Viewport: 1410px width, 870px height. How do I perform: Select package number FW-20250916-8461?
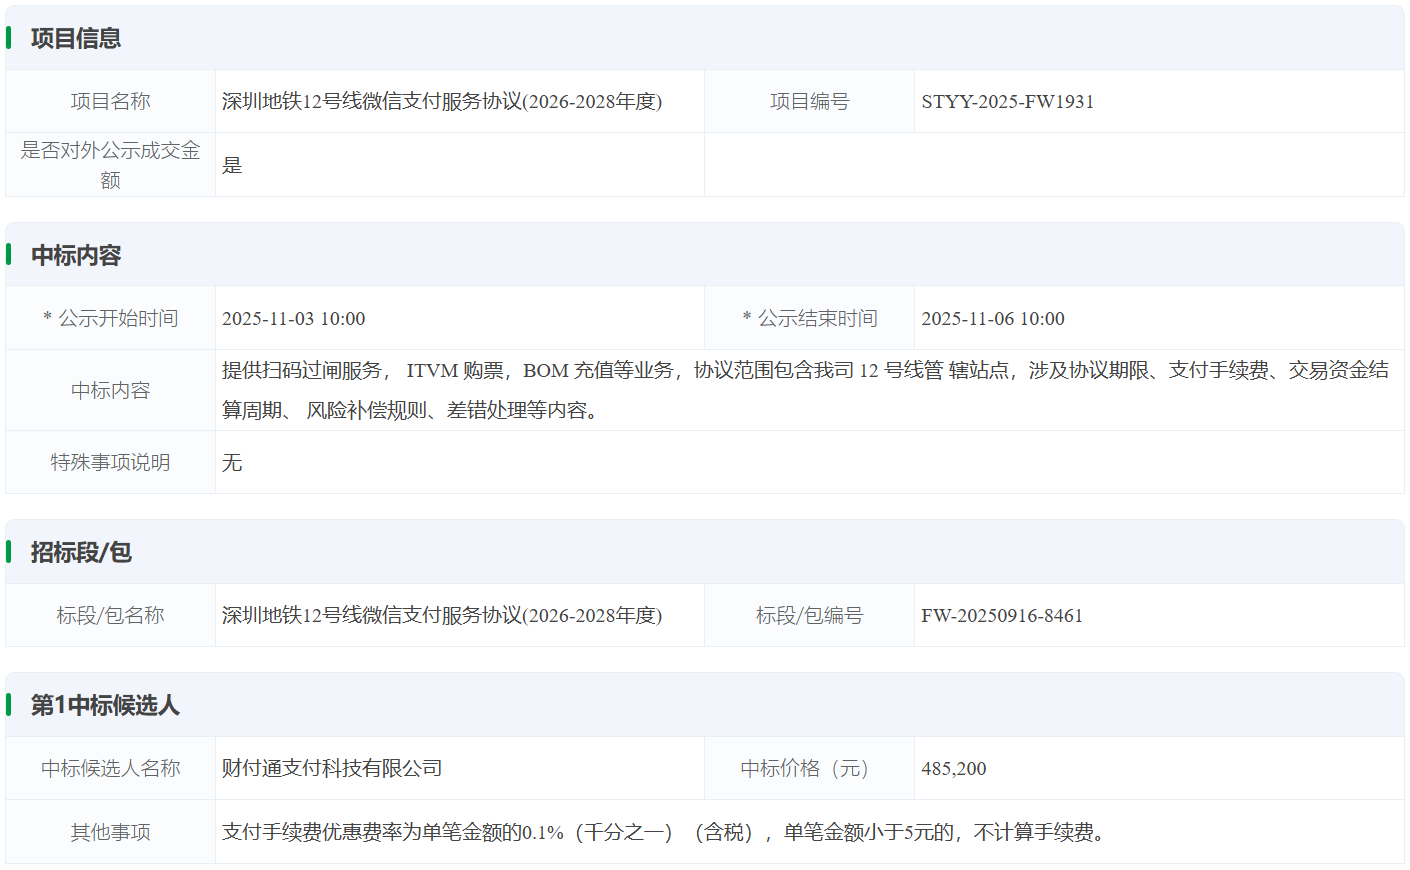[1001, 615]
